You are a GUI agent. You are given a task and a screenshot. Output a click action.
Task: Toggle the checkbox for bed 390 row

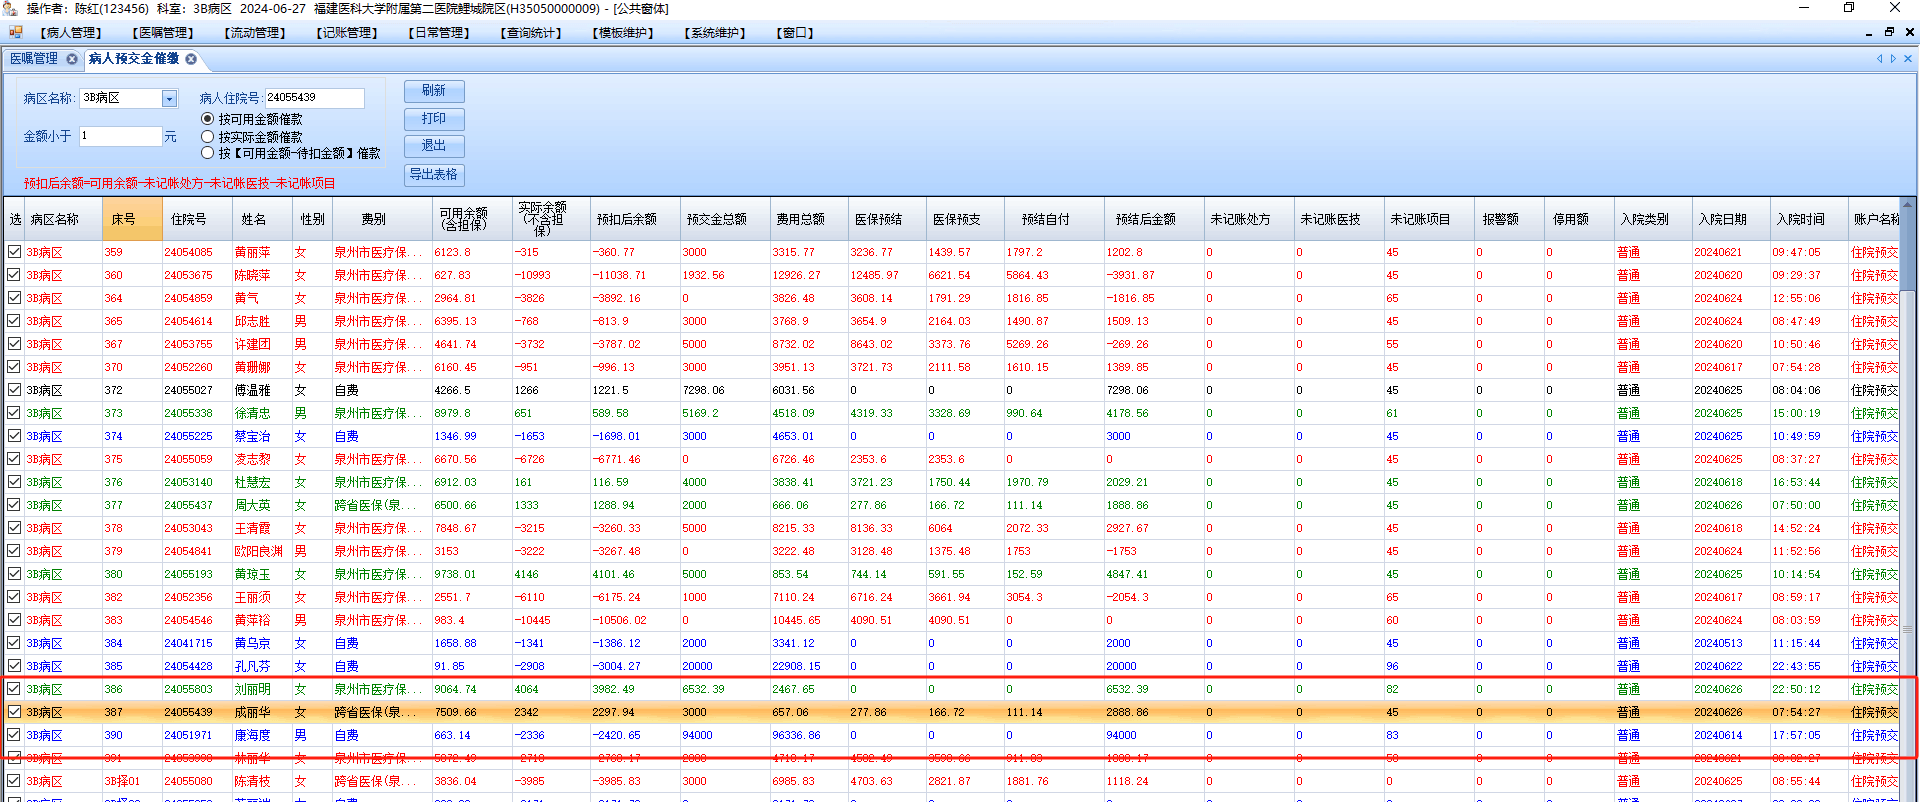(14, 735)
